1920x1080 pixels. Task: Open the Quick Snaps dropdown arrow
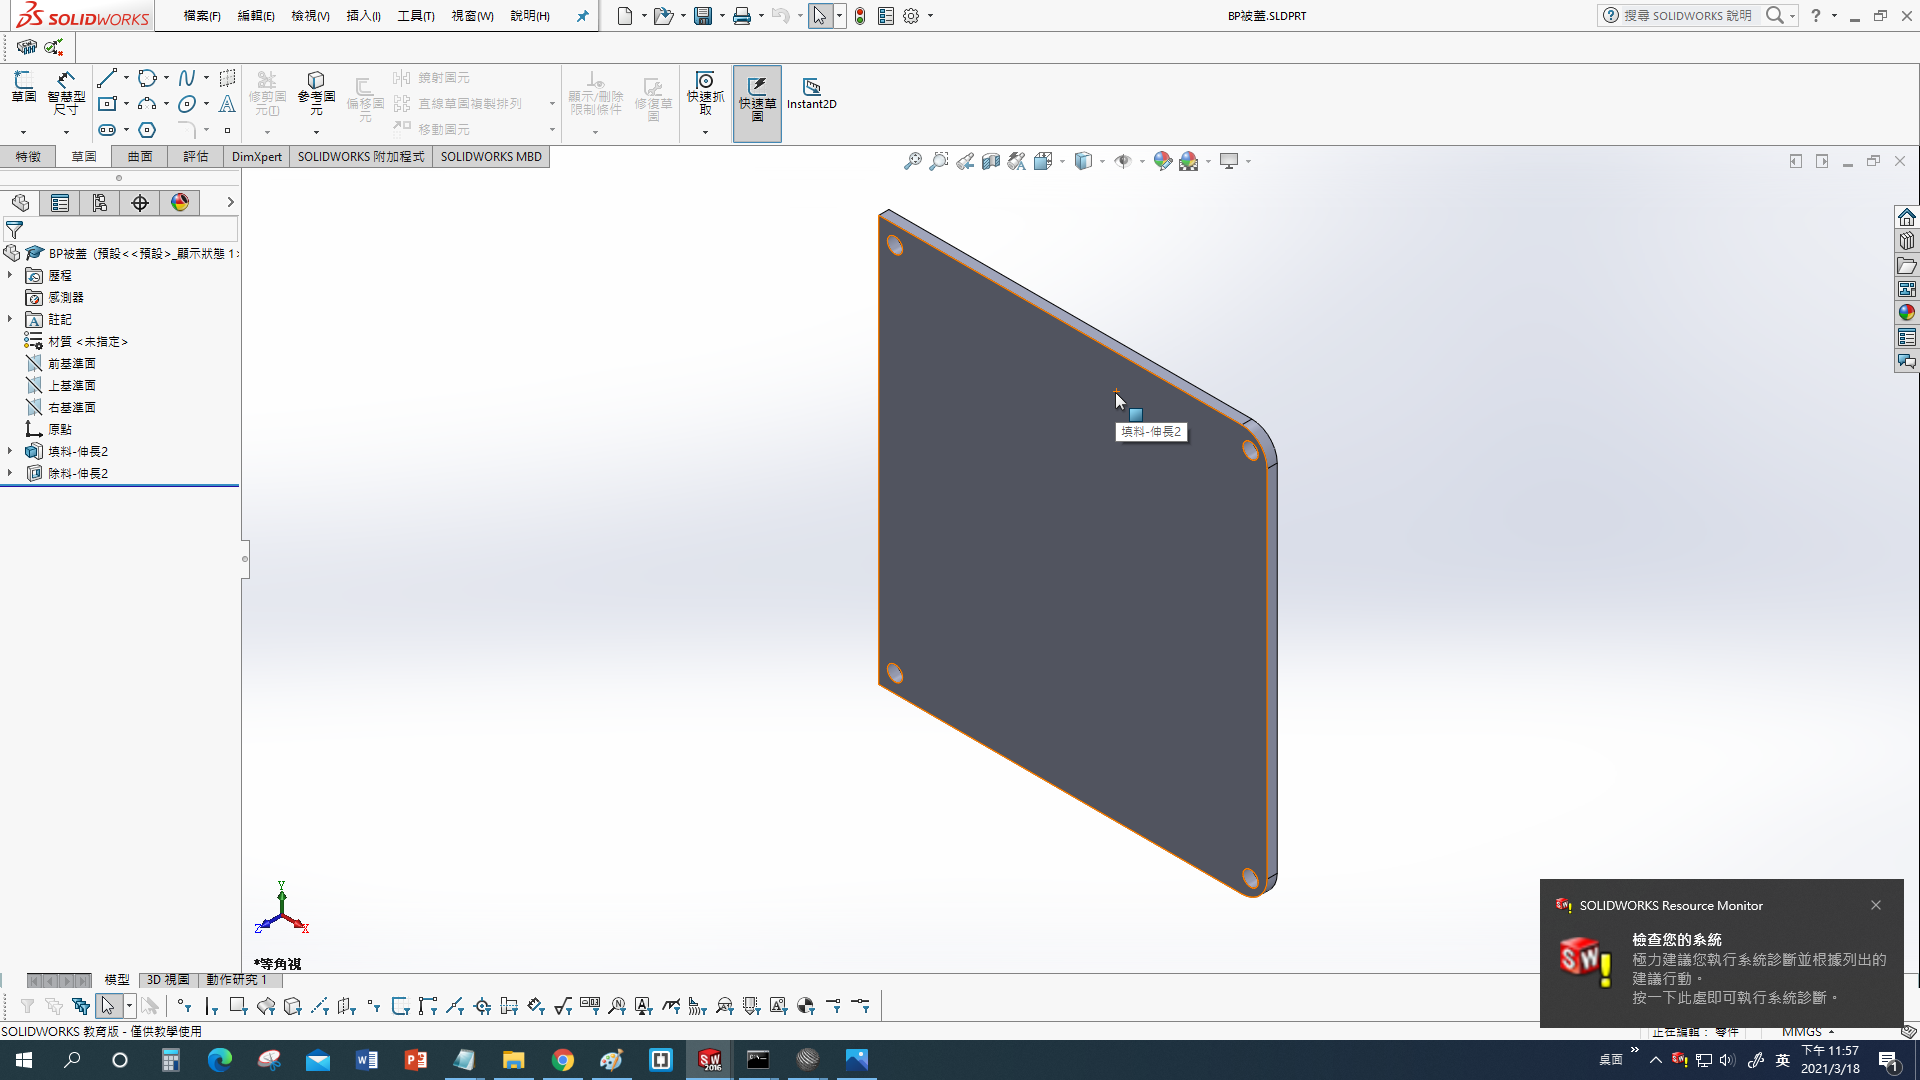tap(705, 132)
